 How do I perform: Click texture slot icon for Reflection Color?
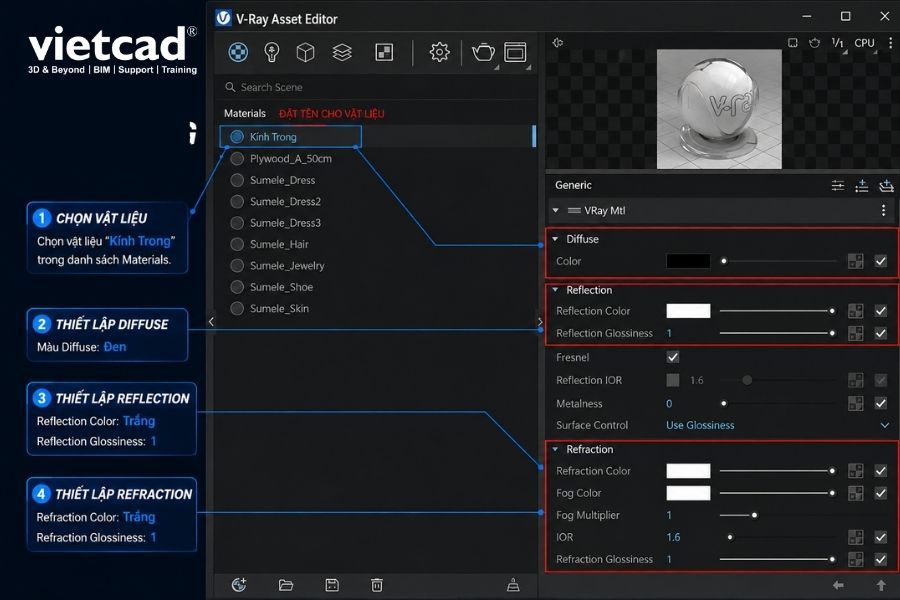(x=855, y=311)
